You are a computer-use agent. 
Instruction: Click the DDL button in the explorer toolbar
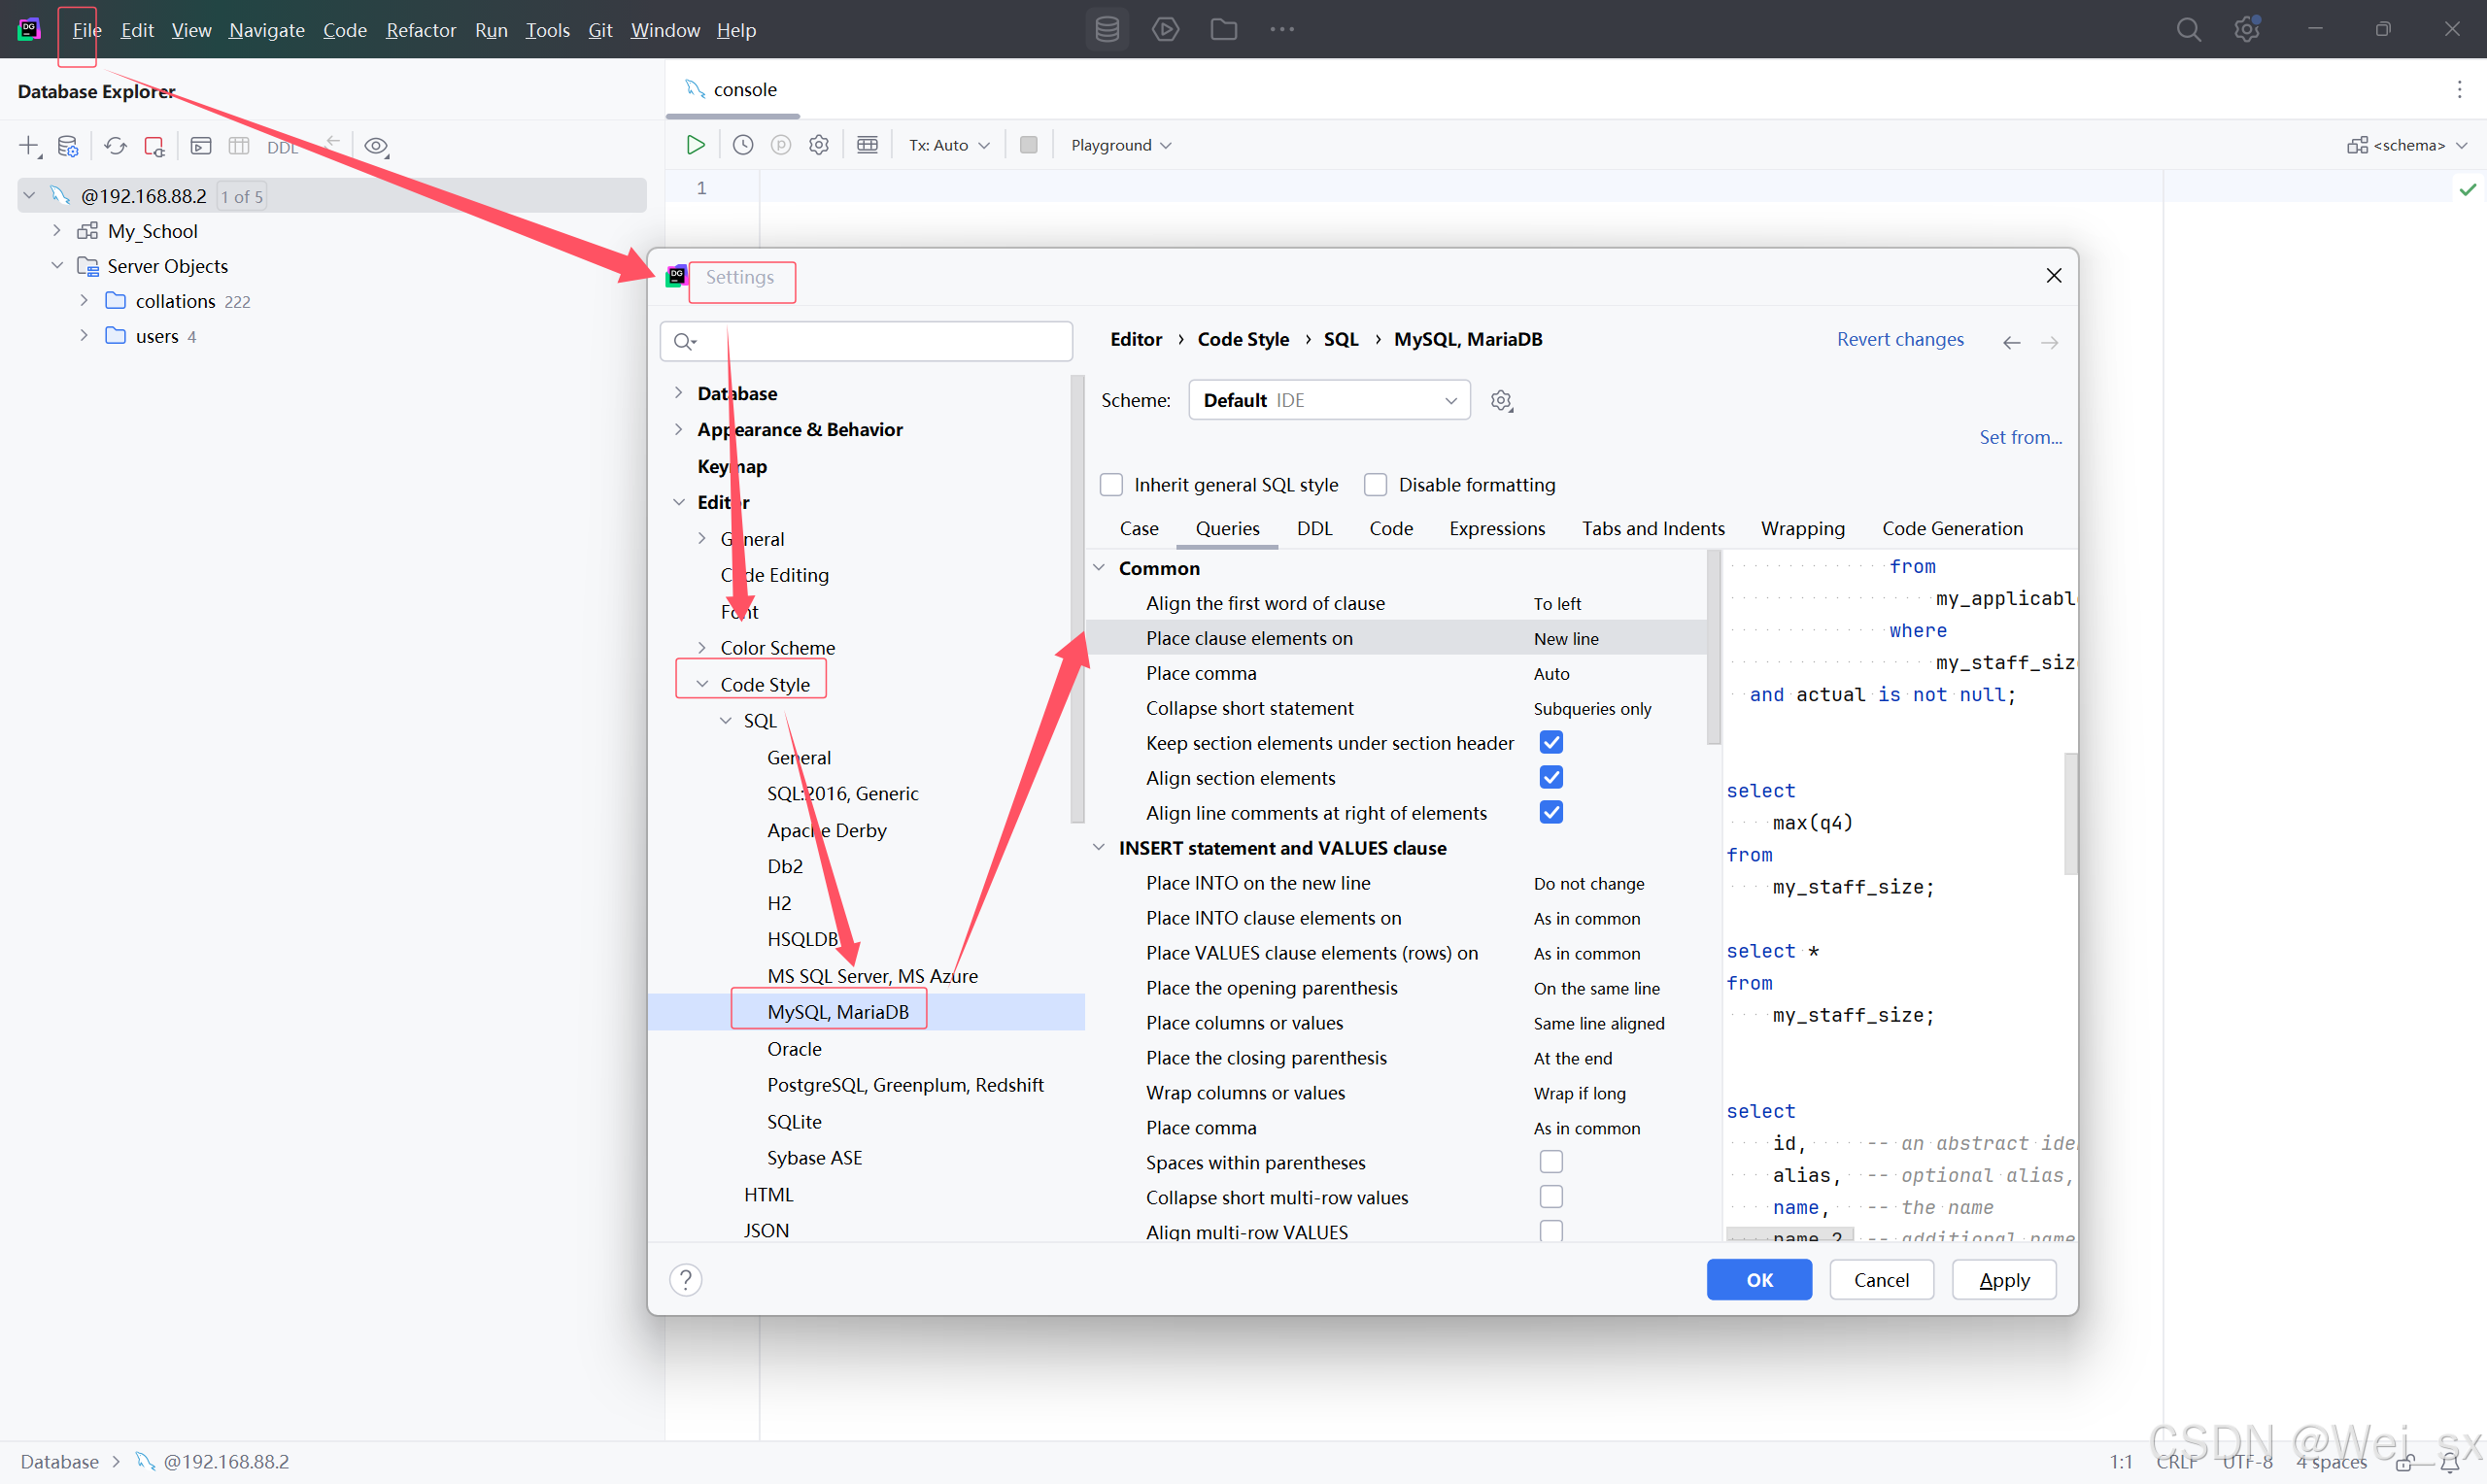tap(283, 146)
